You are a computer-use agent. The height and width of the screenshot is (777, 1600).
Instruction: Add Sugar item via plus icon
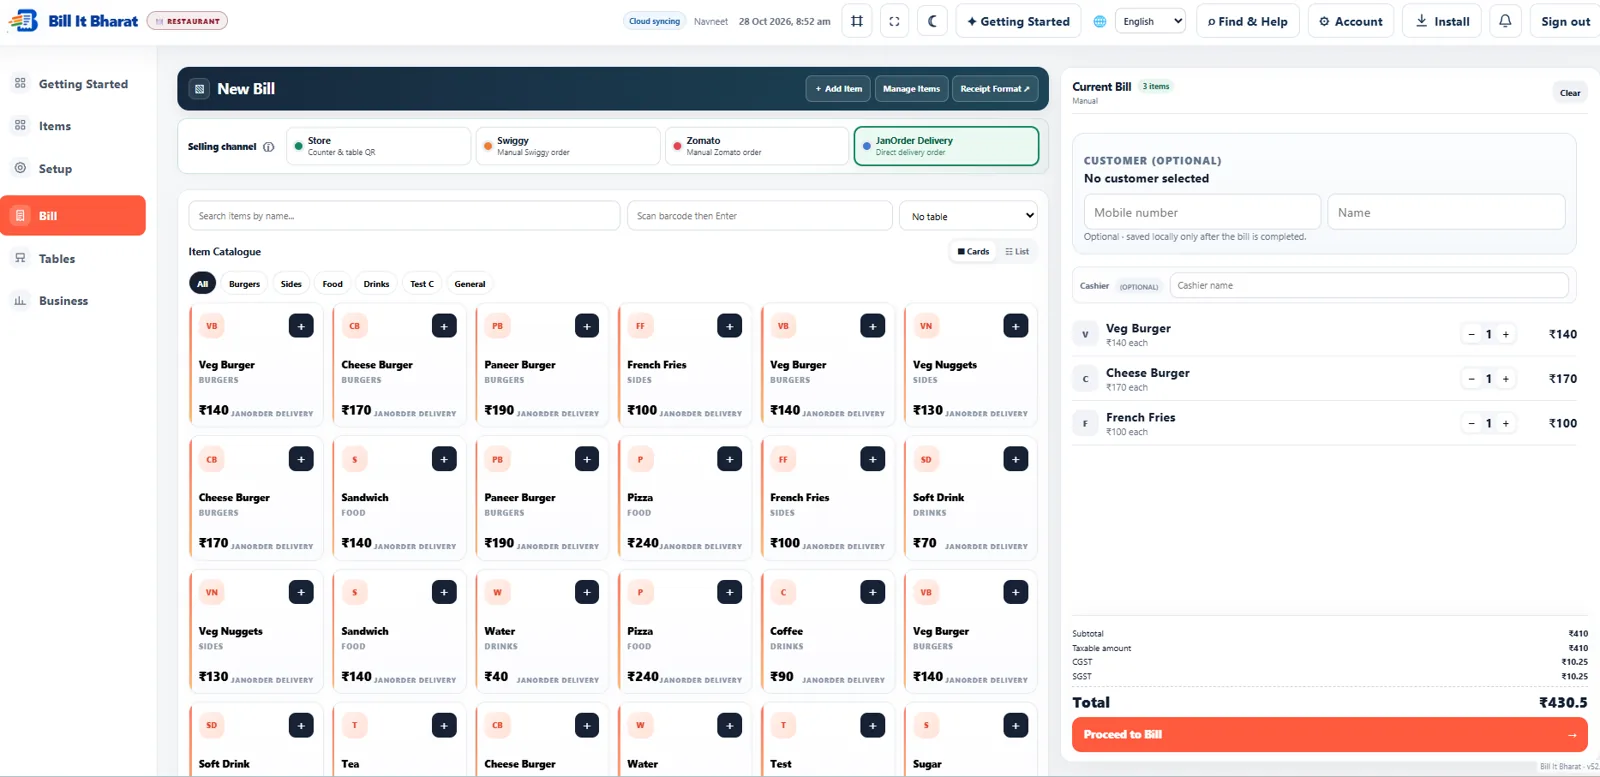[x=1016, y=725]
